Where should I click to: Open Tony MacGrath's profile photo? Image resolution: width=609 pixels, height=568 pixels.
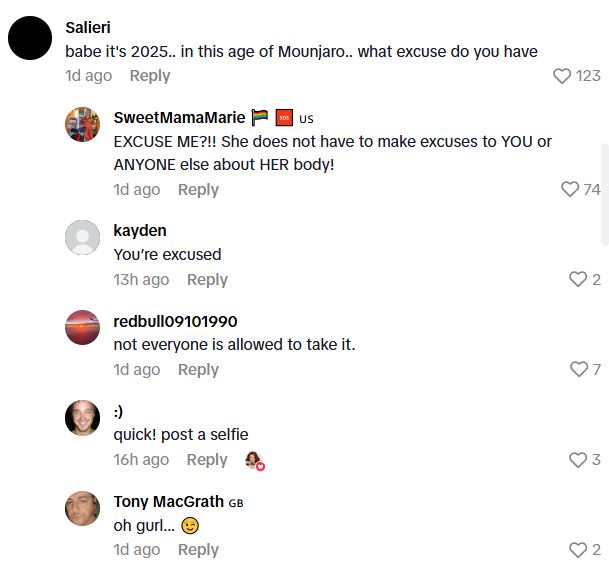[x=82, y=508]
